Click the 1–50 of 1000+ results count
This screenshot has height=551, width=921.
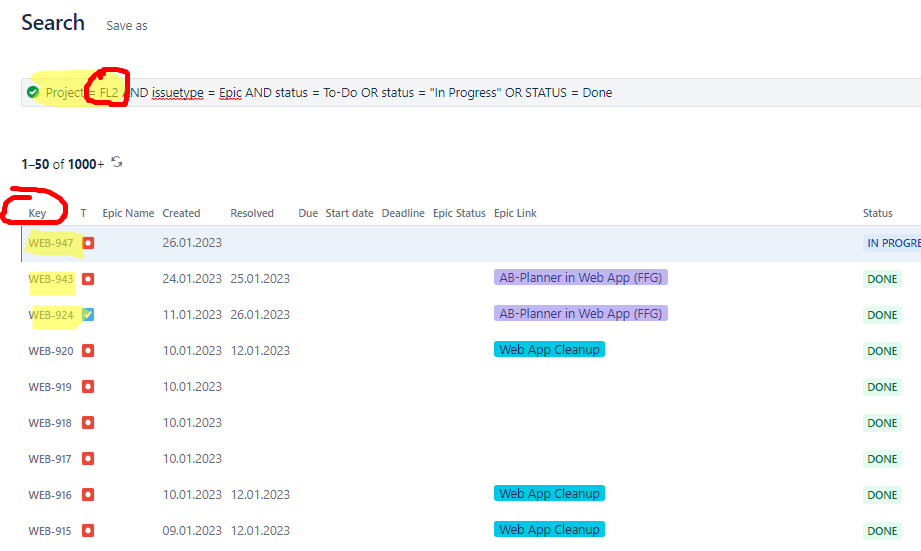(x=63, y=164)
